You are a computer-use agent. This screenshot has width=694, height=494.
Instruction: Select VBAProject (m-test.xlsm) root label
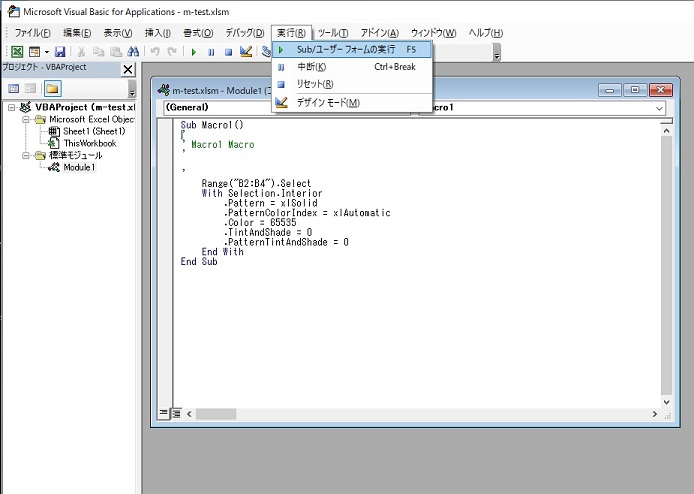pos(85,107)
